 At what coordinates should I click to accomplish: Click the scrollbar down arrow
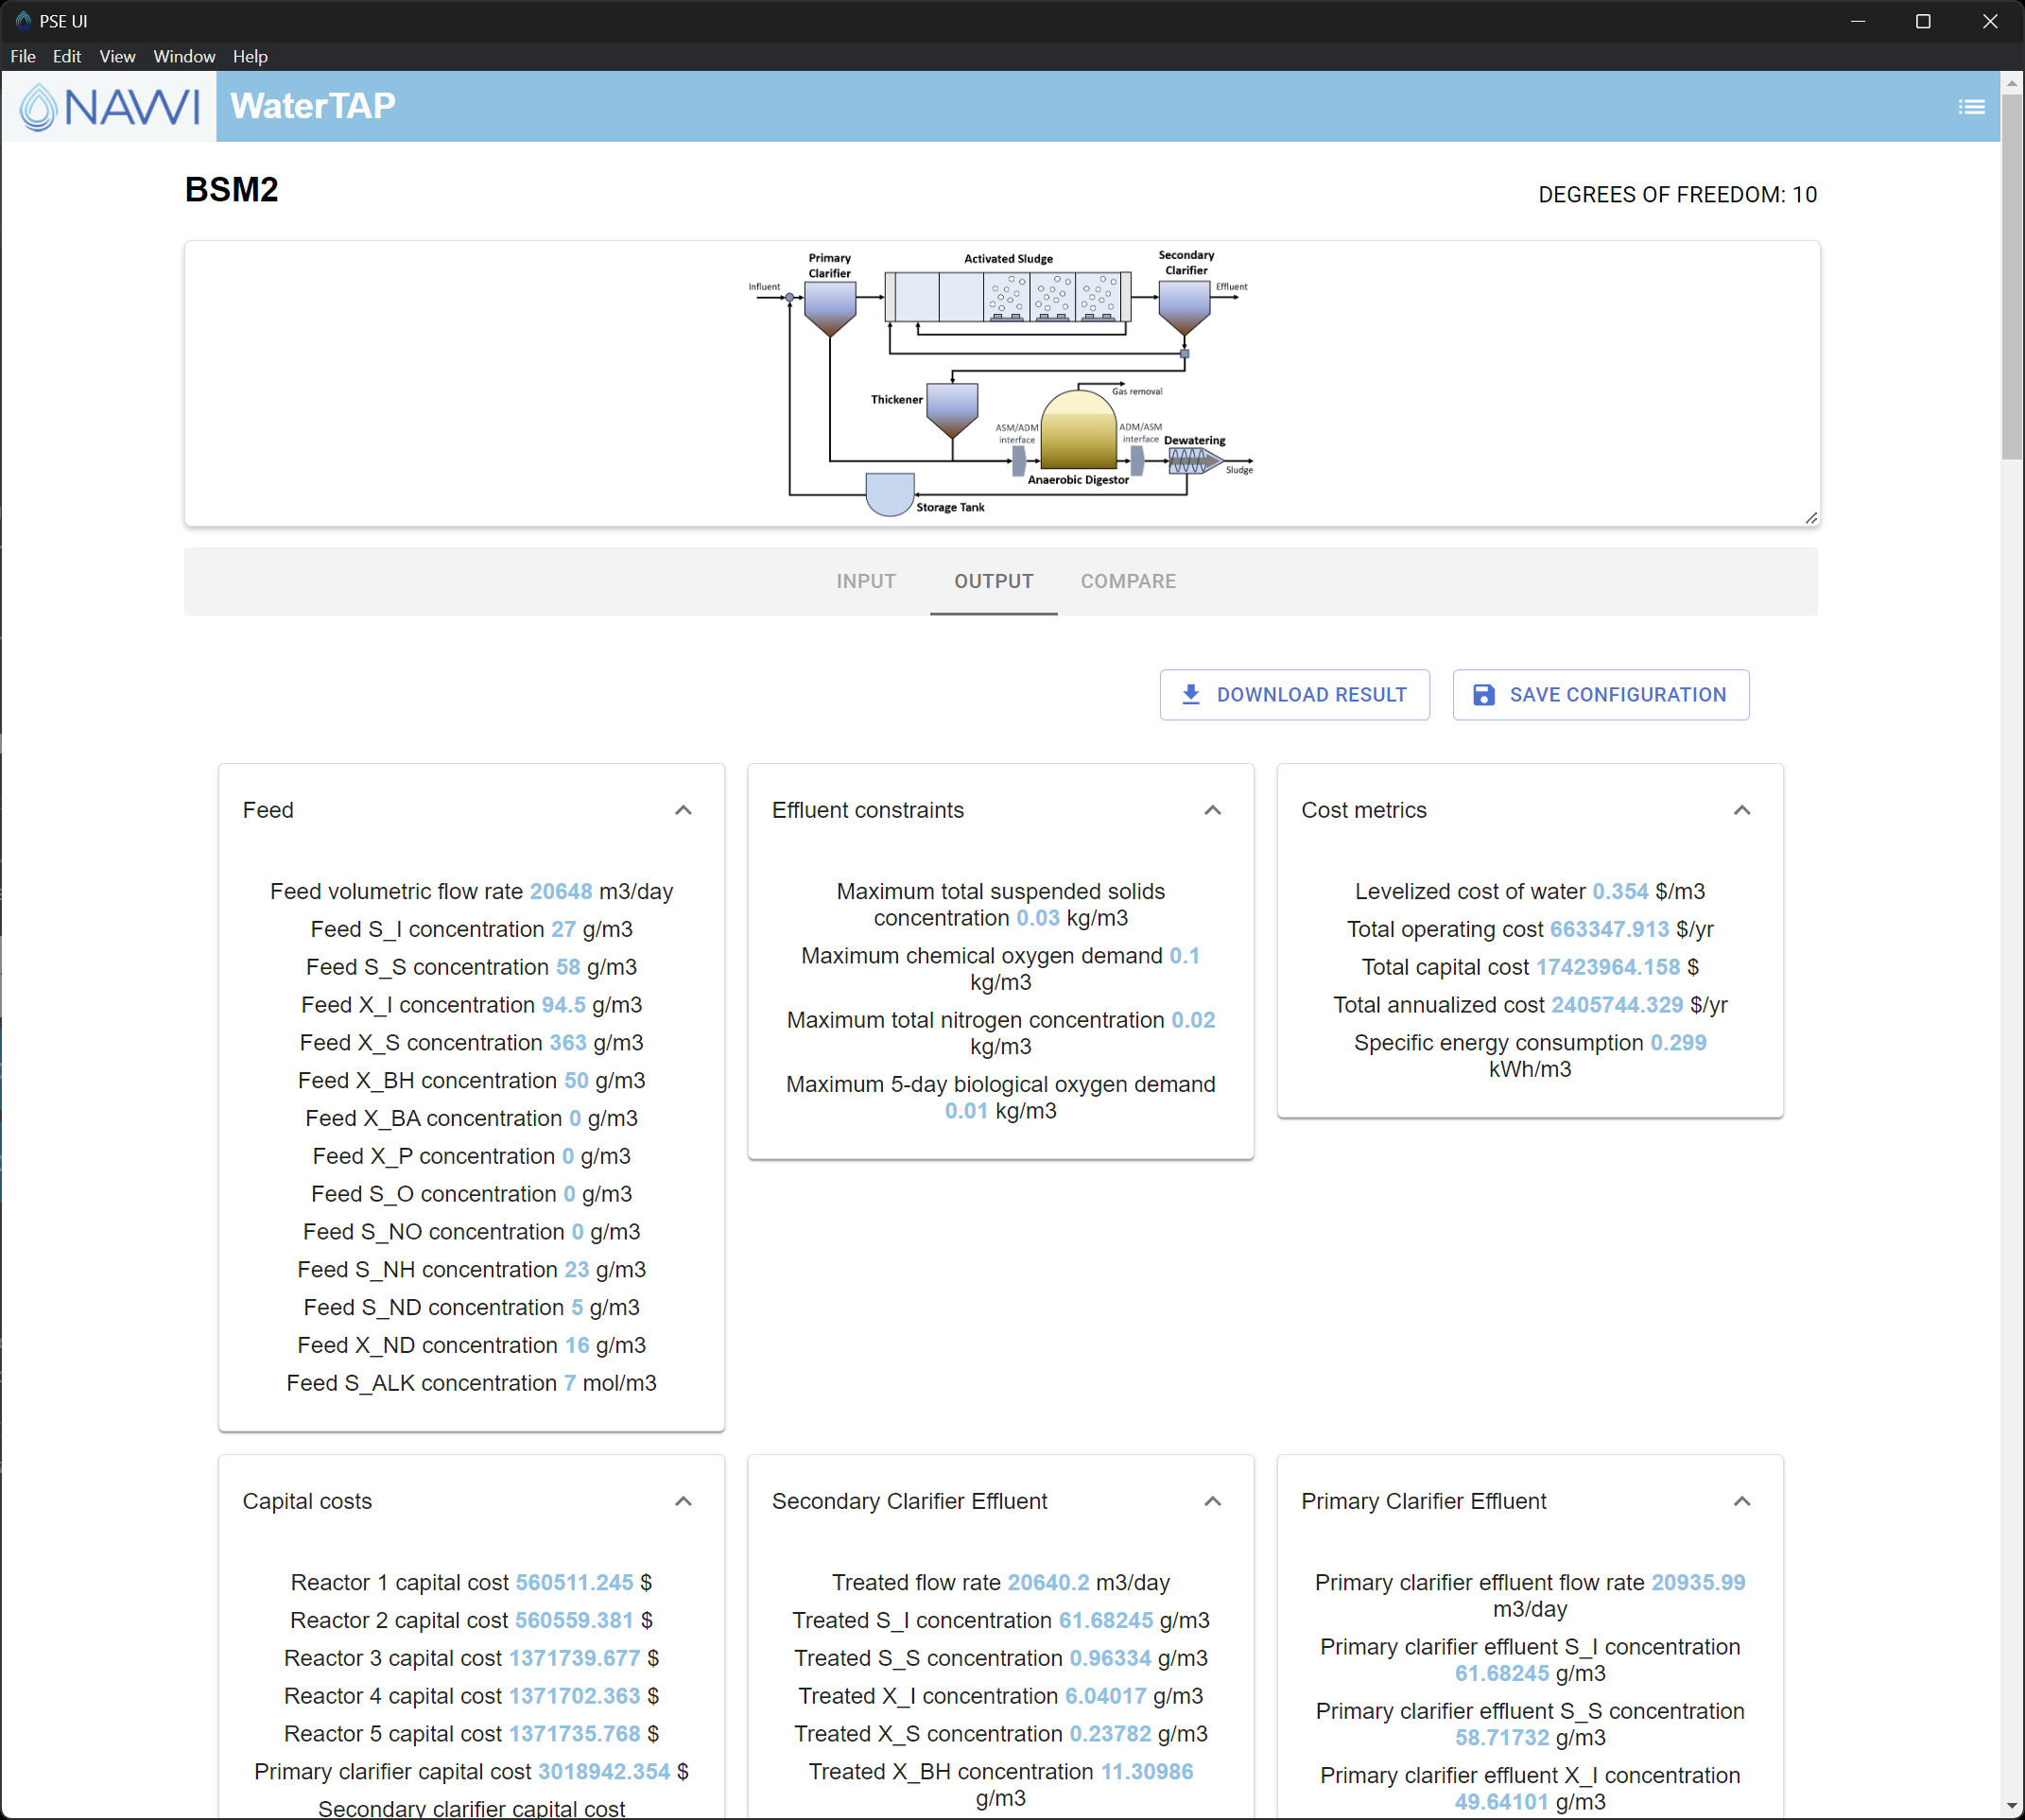pyautogui.click(x=2012, y=1808)
